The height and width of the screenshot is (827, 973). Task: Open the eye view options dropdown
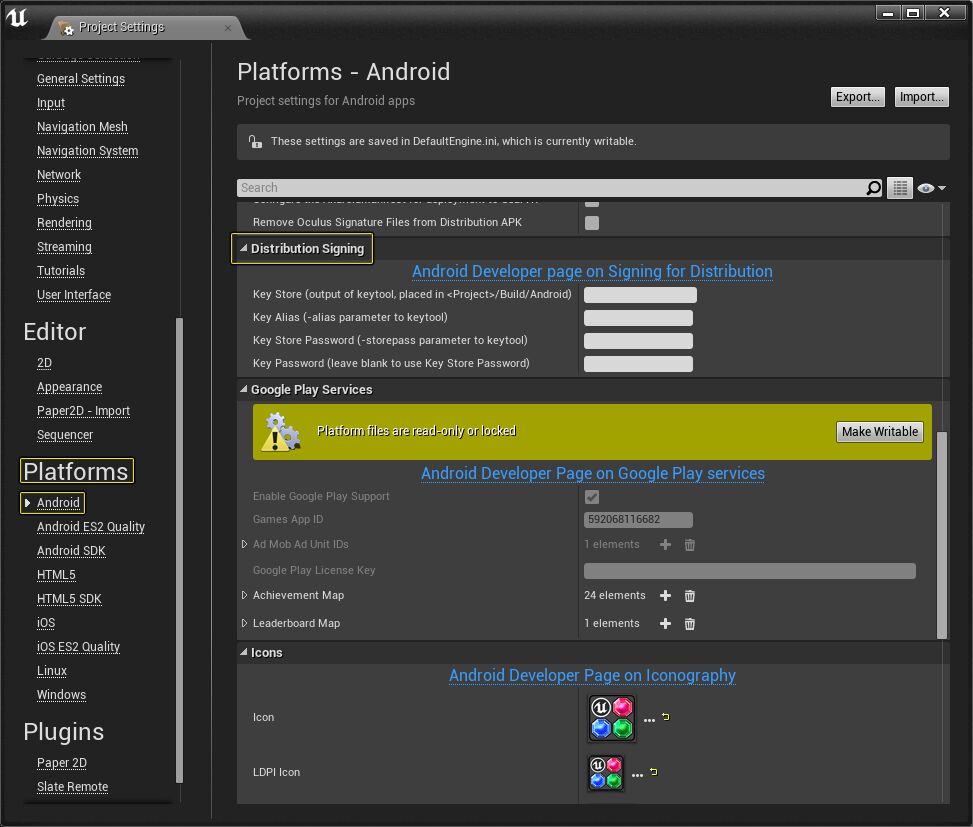[931, 188]
